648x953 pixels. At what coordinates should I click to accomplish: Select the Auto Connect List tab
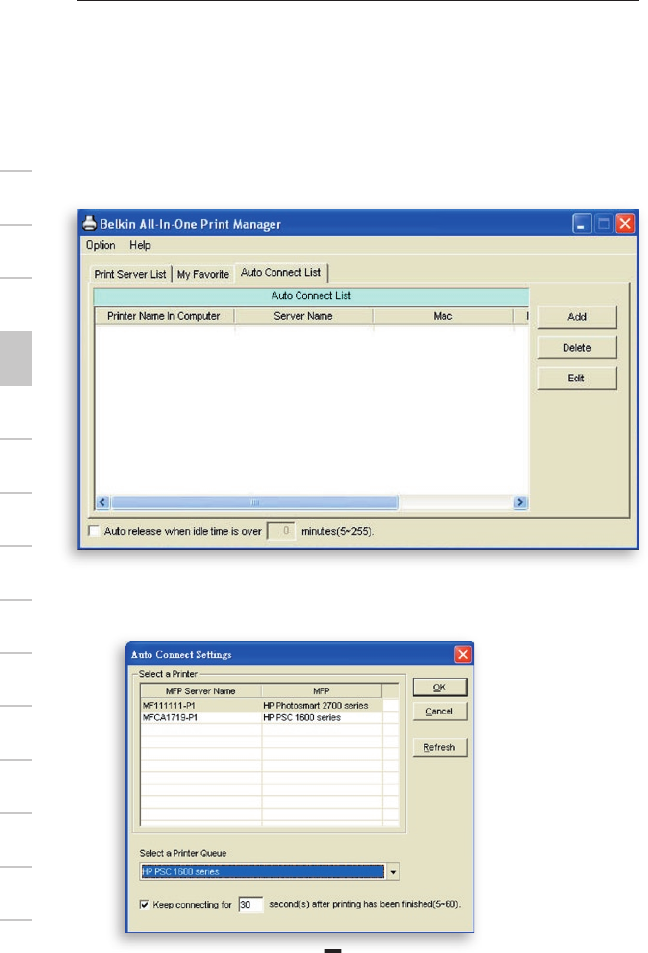coord(281,272)
